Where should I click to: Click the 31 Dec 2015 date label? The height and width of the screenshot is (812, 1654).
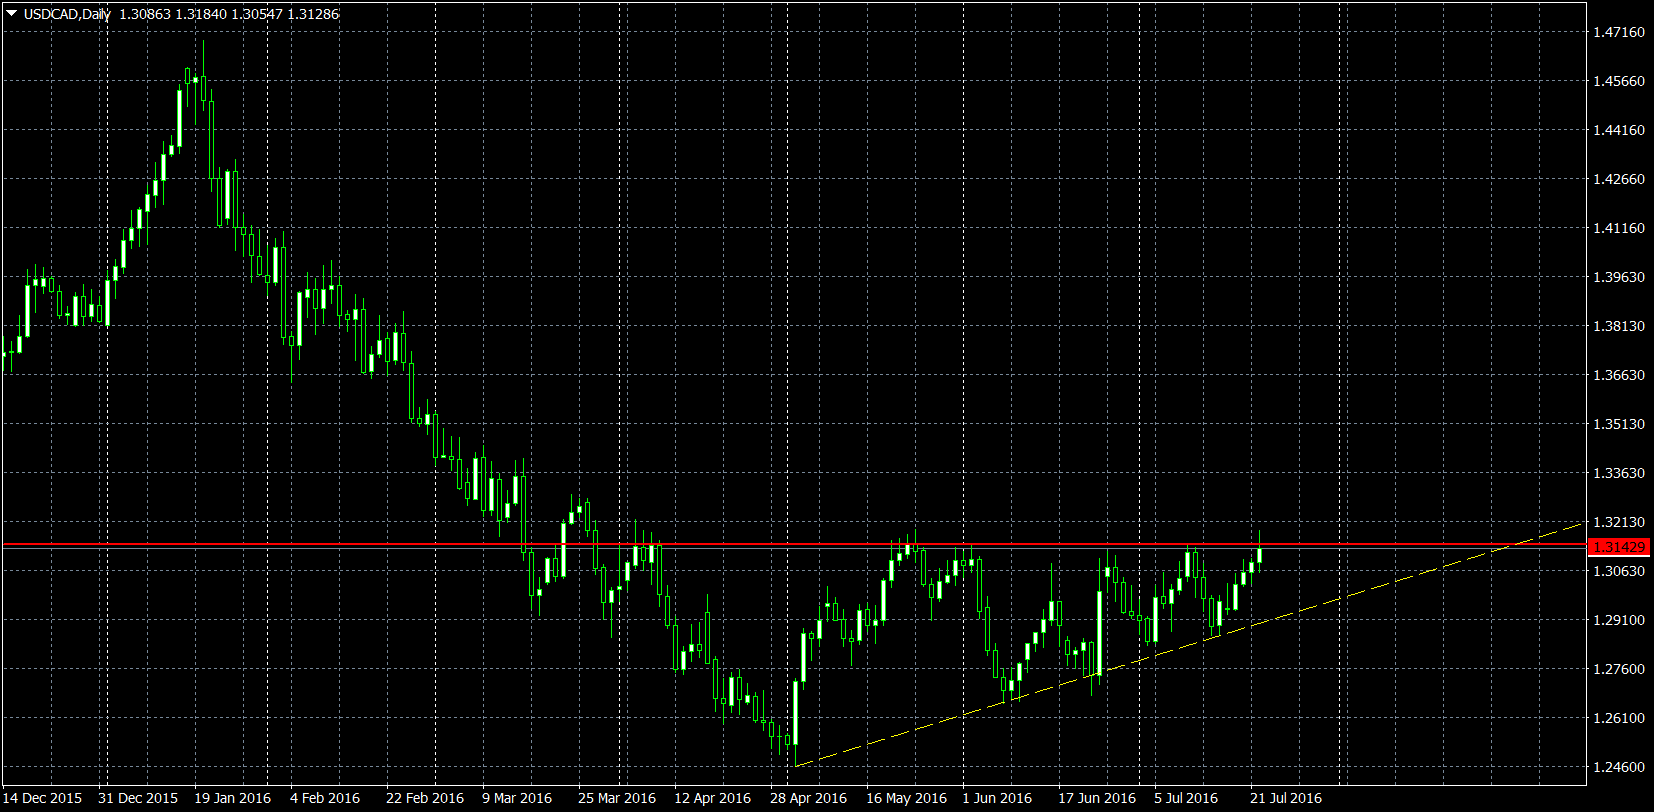pos(138,798)
